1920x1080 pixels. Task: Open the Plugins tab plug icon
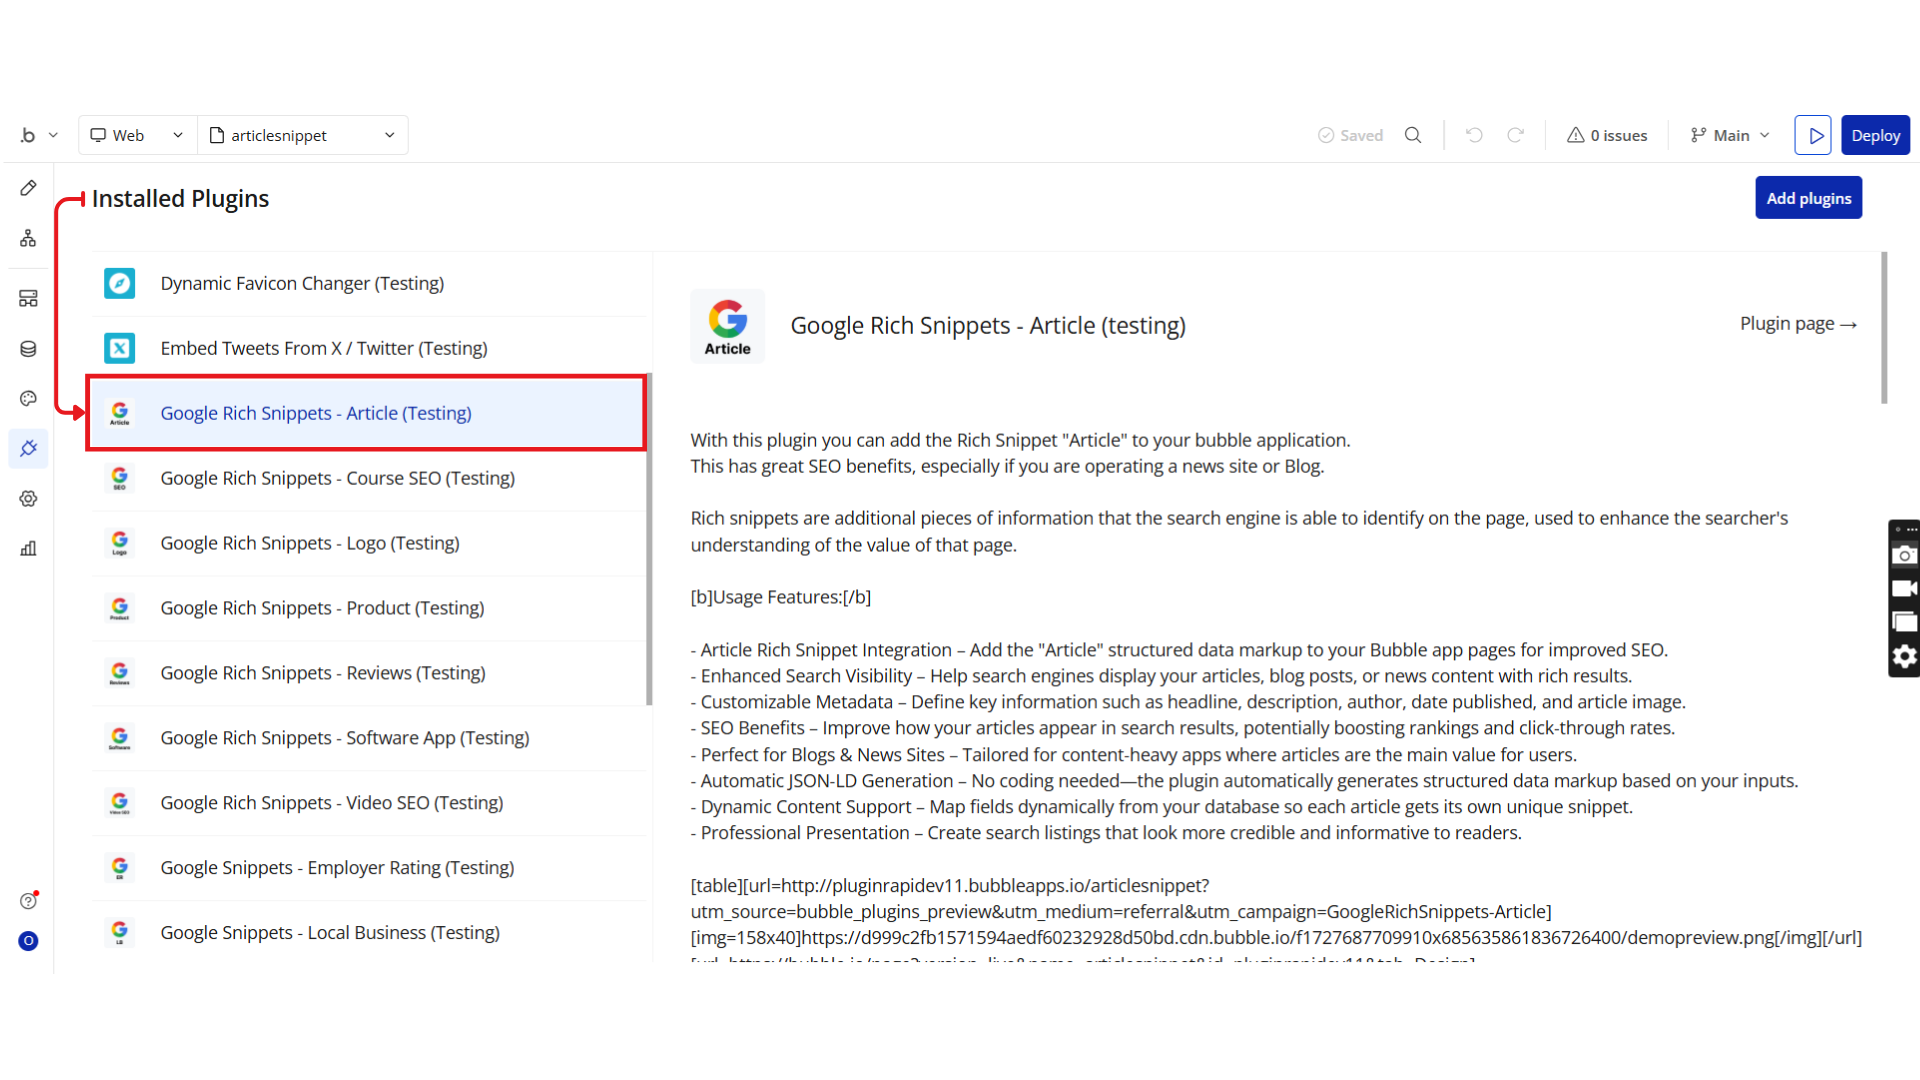pyautogui.click(x=28, y=448)
